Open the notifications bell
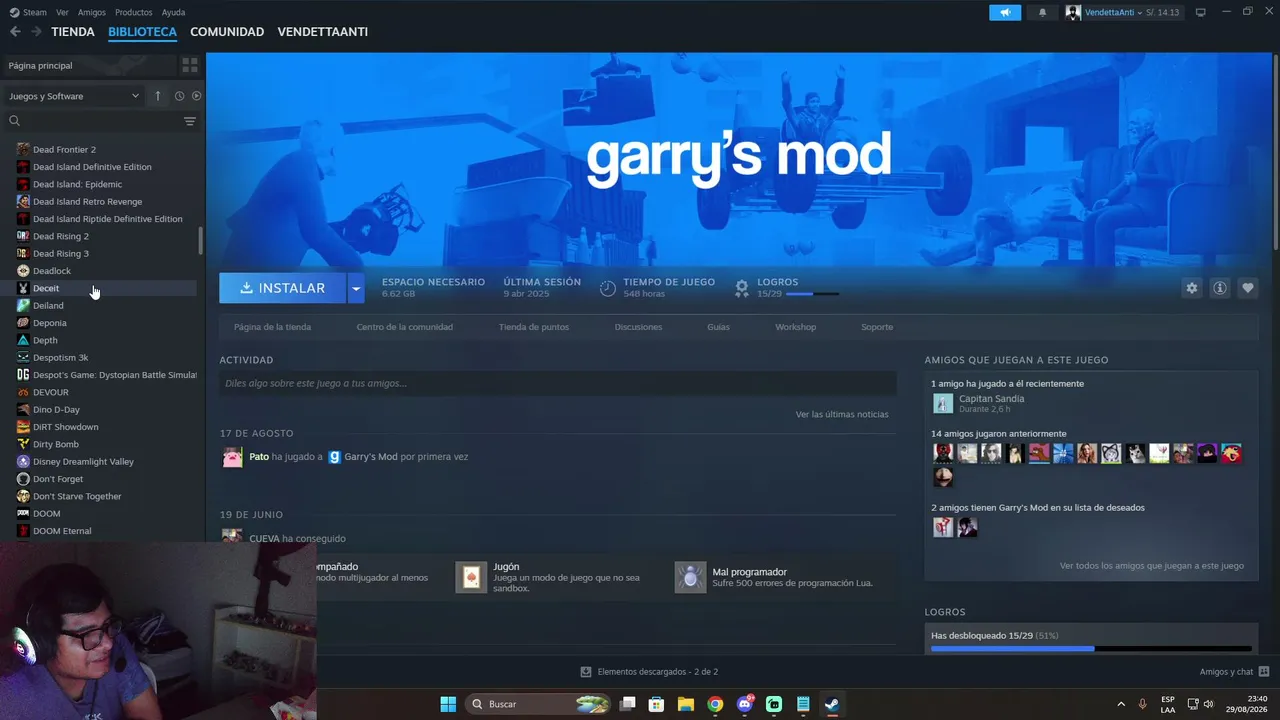This screenshot has width=1280, height=720. click(x=1042, y=12)
